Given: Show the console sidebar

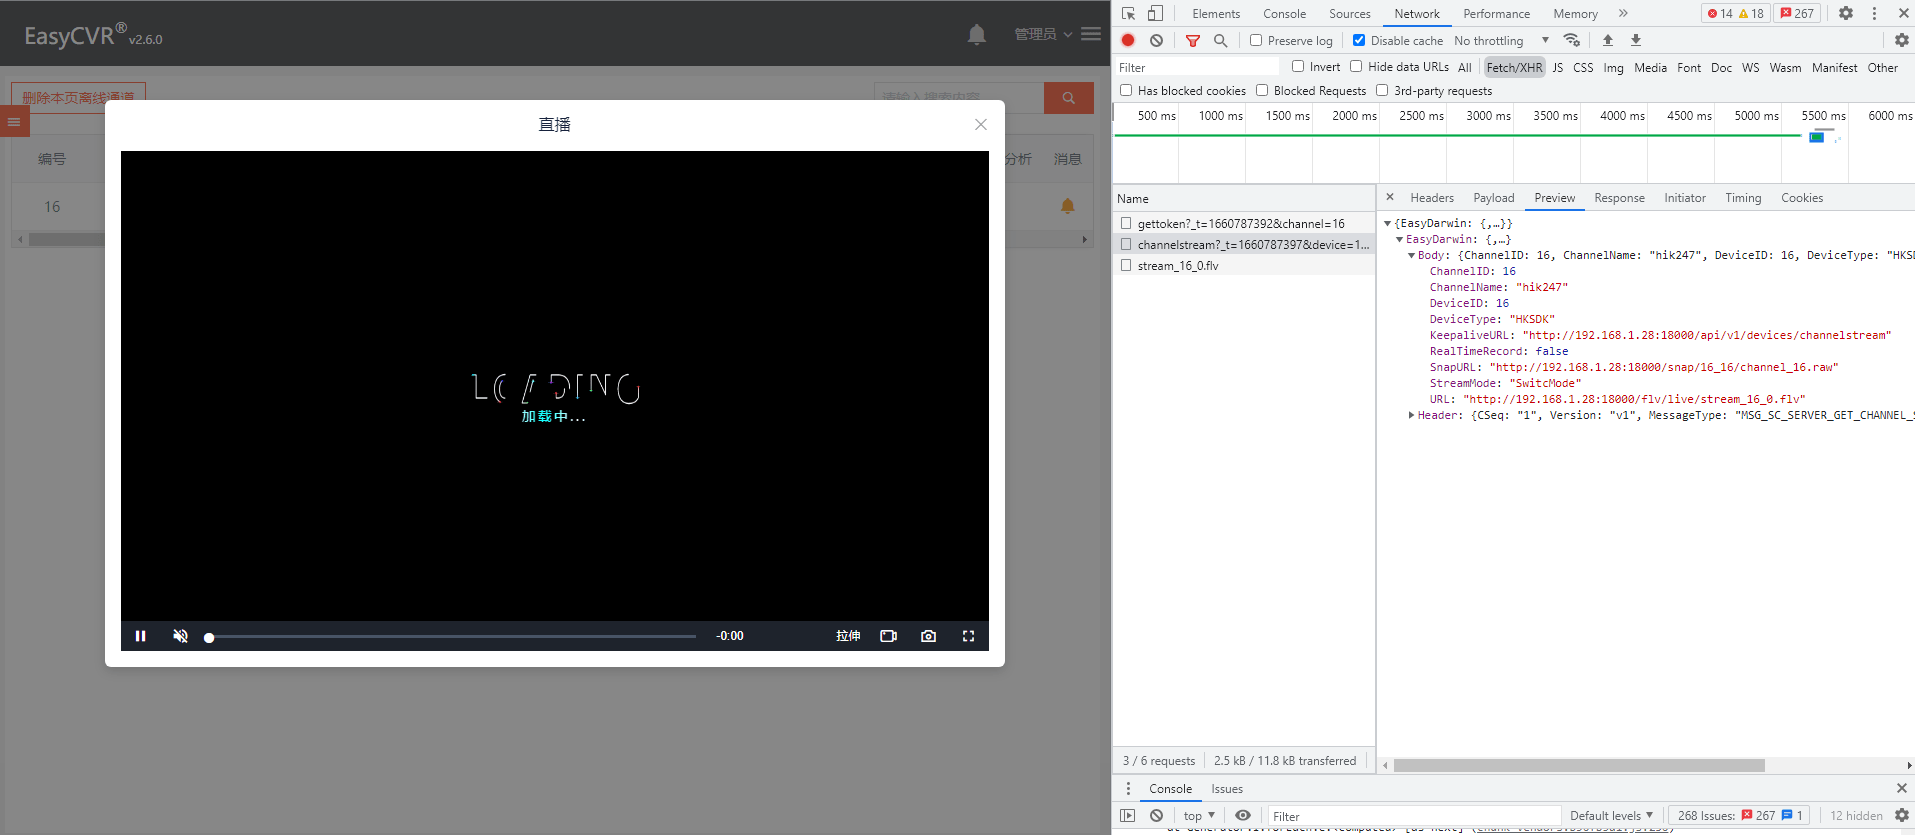Looking at the screenshot, I should coord(1128,815).
